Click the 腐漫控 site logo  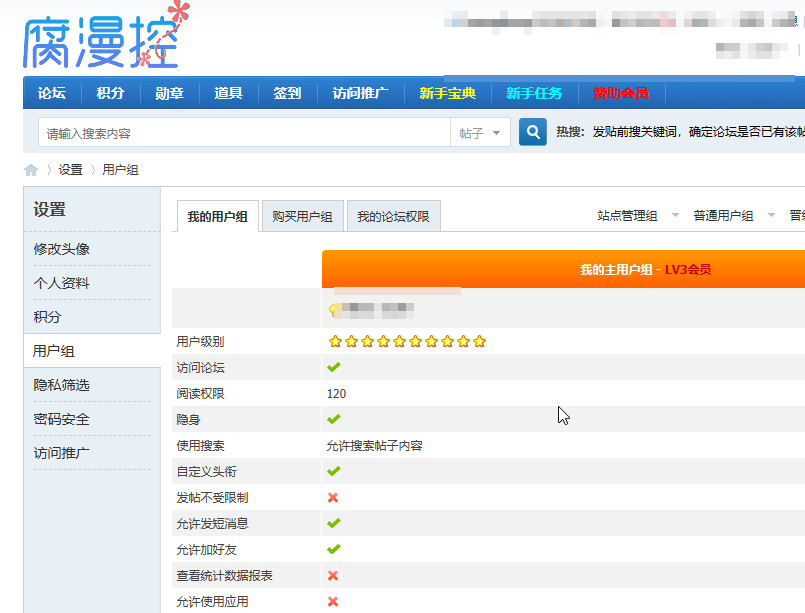[x=106, y=36]
